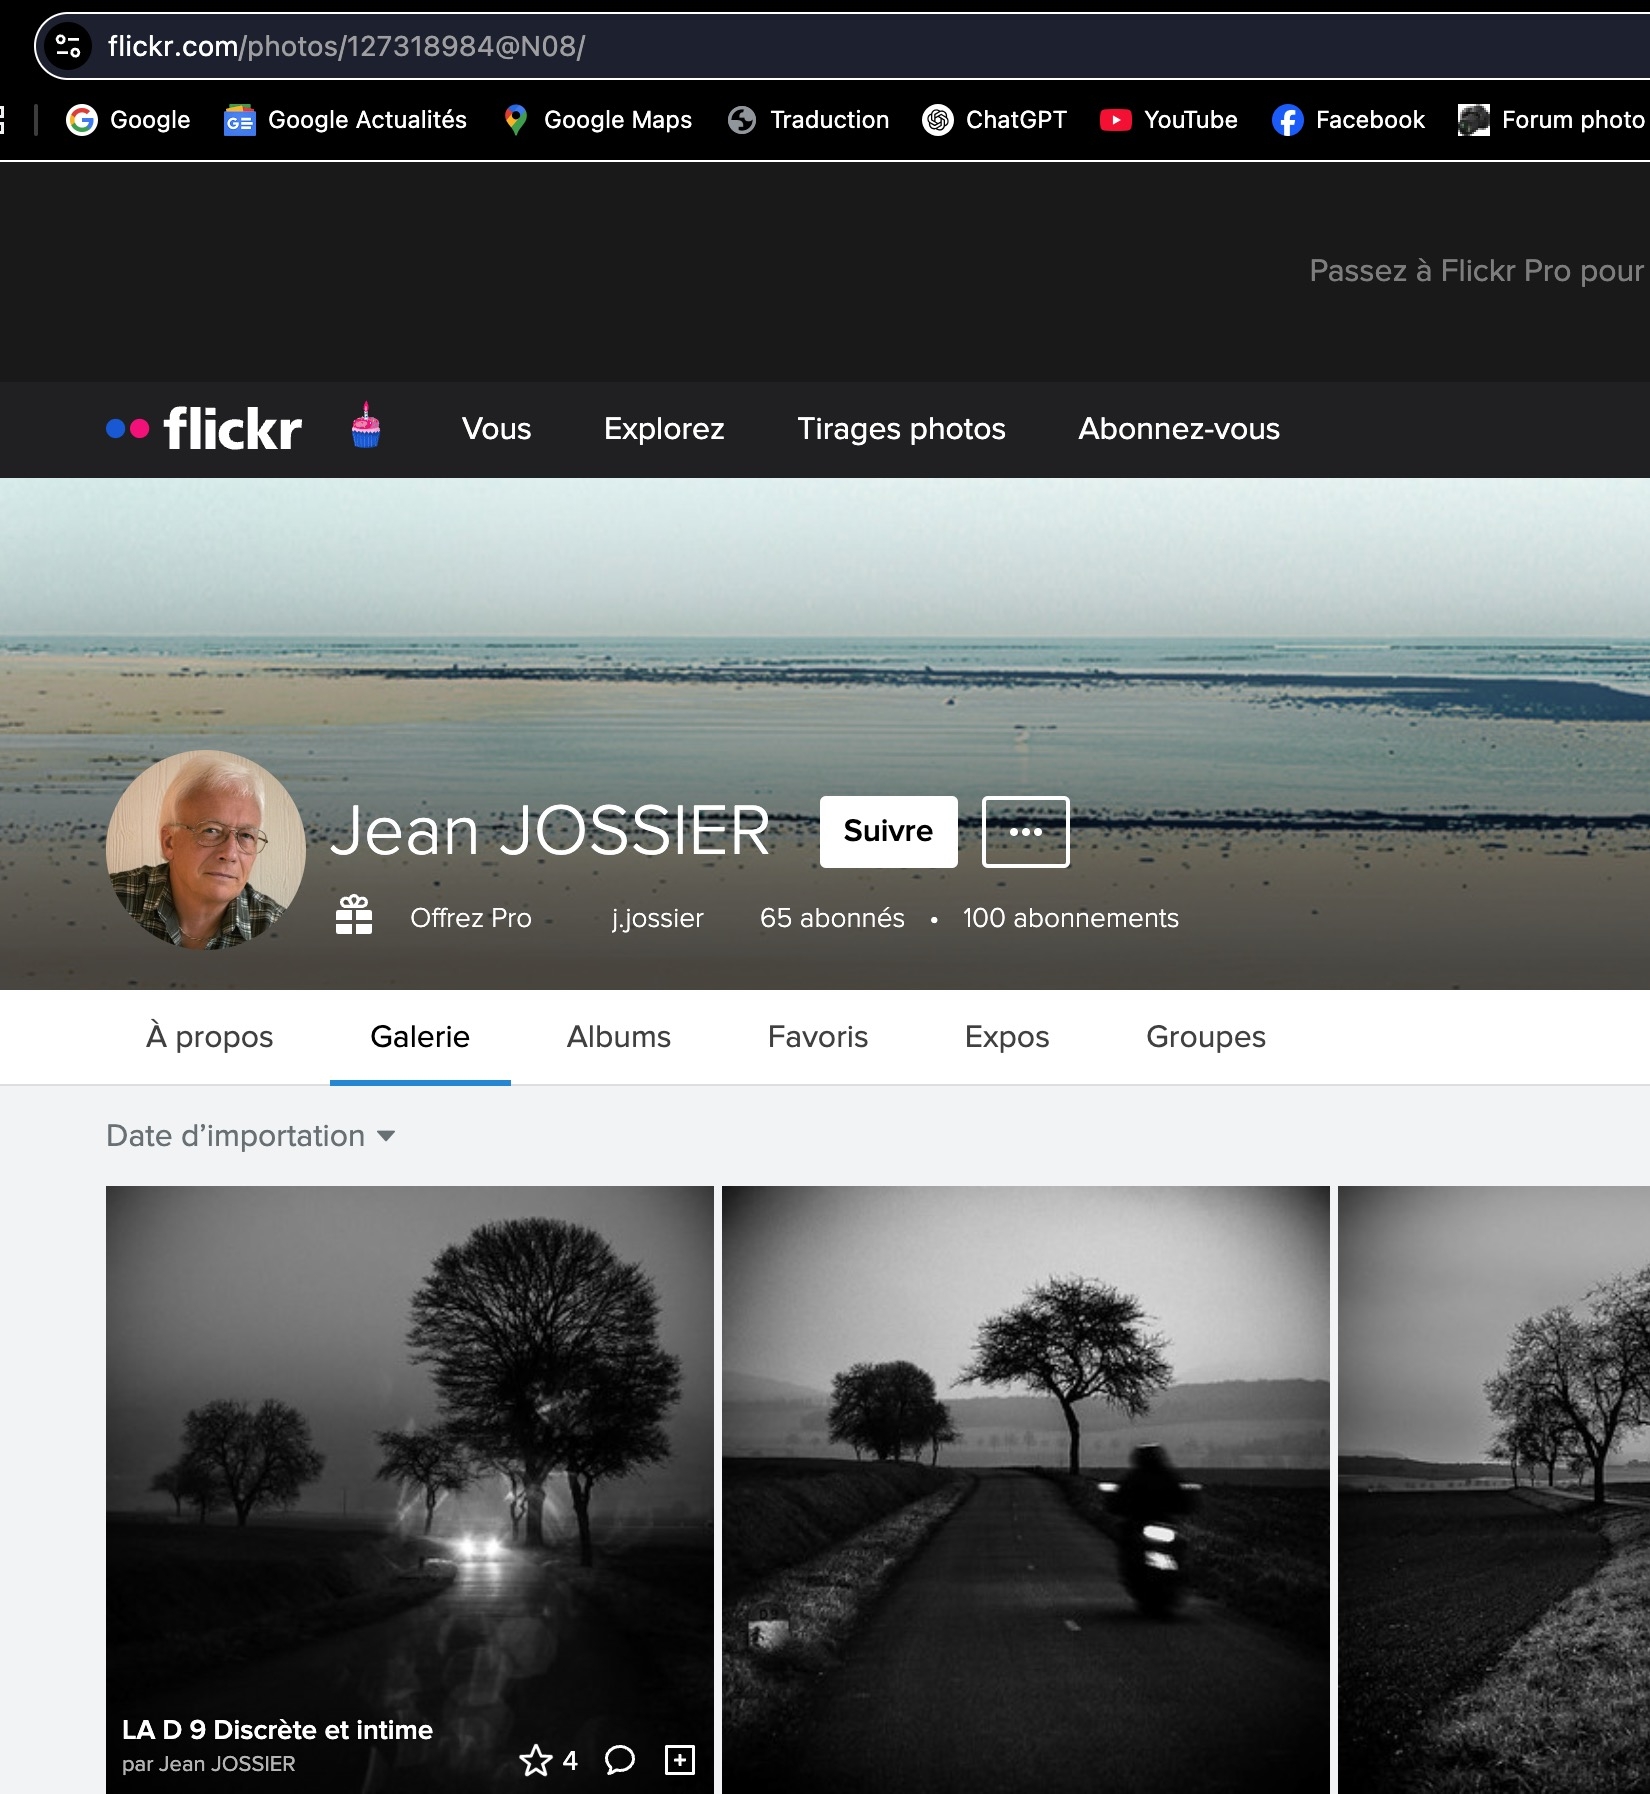
Task: Open comments via speech bubble icon
Action: coord(620,1760)
